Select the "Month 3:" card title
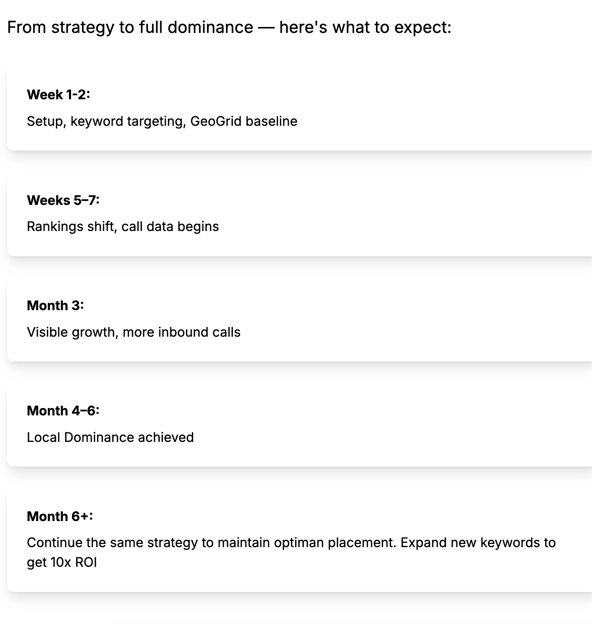The image size is (592, 624). (x=55, y=306)
